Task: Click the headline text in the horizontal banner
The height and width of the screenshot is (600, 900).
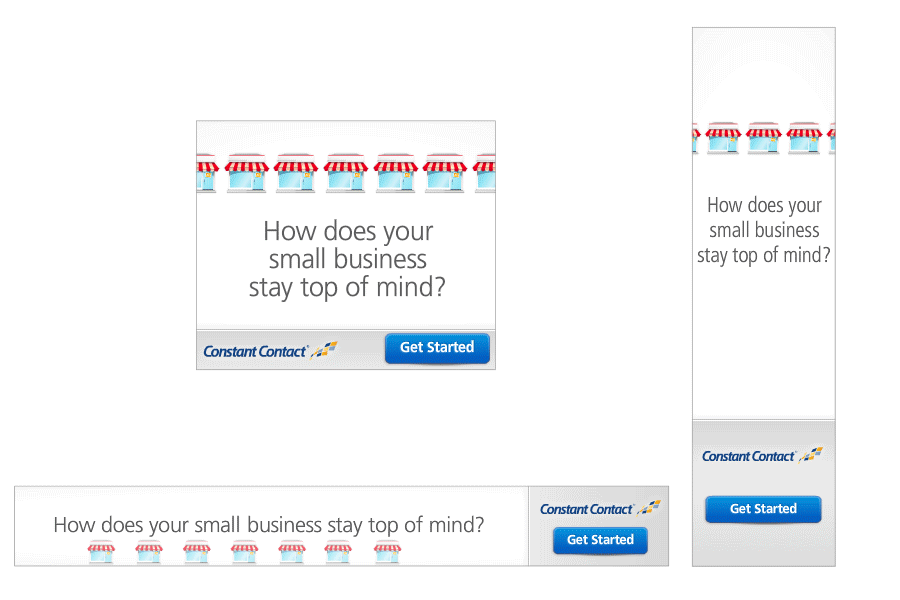Action: pyautogui.click(x=269, y=525)
